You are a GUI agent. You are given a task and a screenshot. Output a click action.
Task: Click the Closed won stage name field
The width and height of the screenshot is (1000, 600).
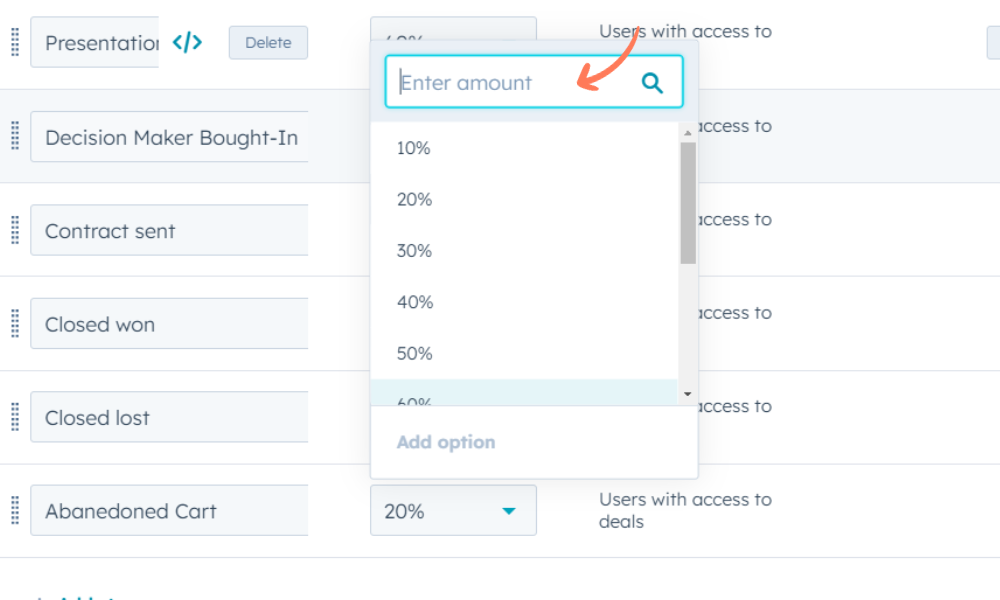[x=169, y=323]
